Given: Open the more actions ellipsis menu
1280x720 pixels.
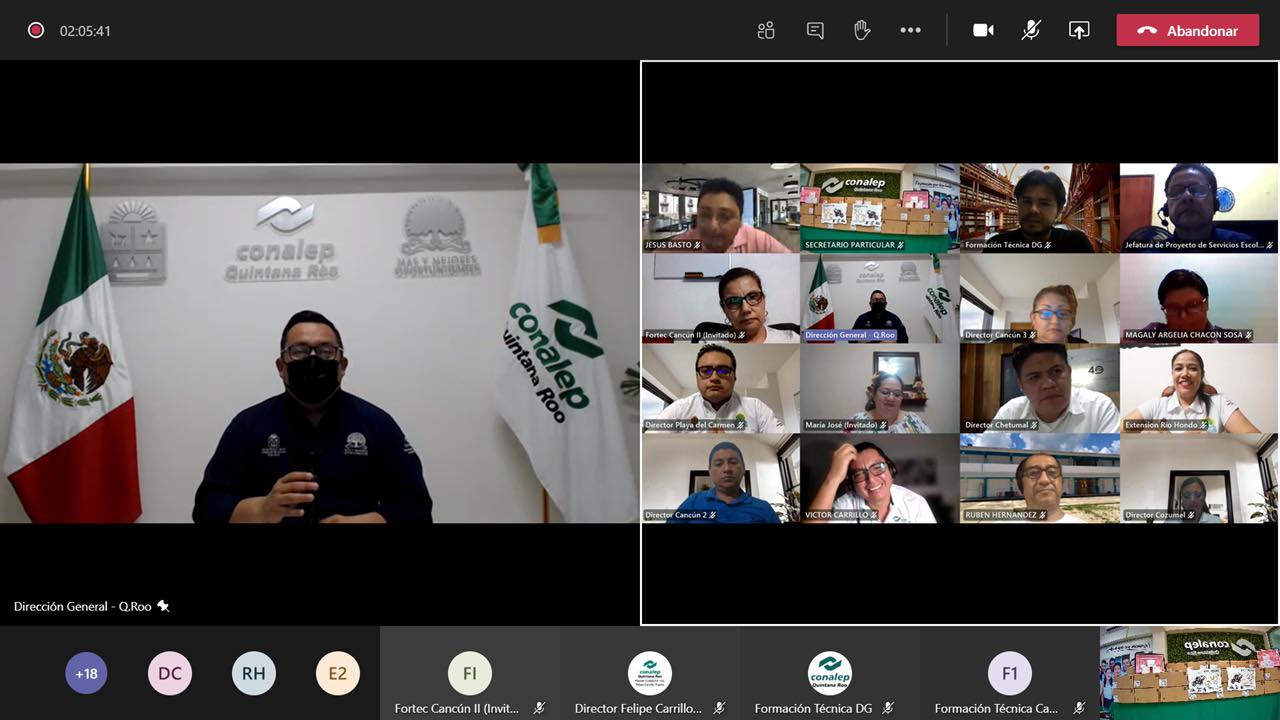Looking at the screenshot, I should pos(910,30).
